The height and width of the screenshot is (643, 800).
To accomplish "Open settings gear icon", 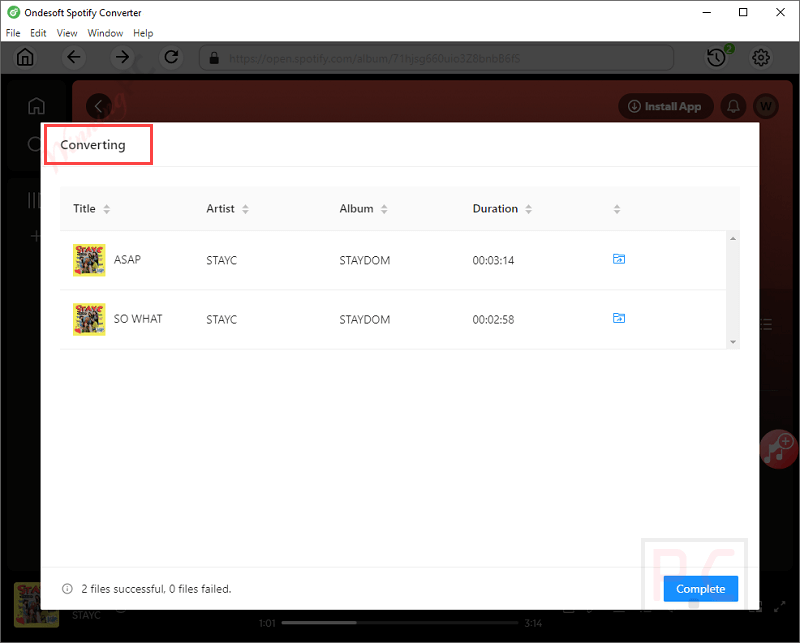I will 761,57.
